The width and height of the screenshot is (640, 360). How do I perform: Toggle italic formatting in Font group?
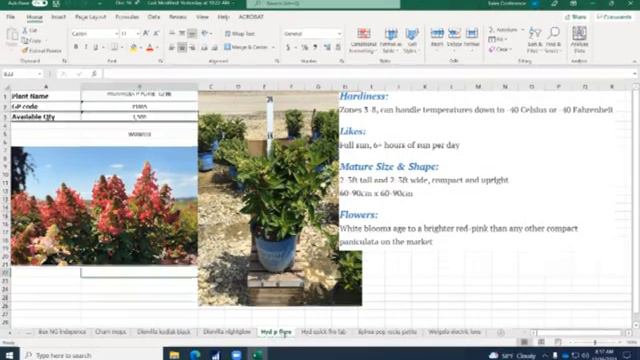[x=86, y=47]
